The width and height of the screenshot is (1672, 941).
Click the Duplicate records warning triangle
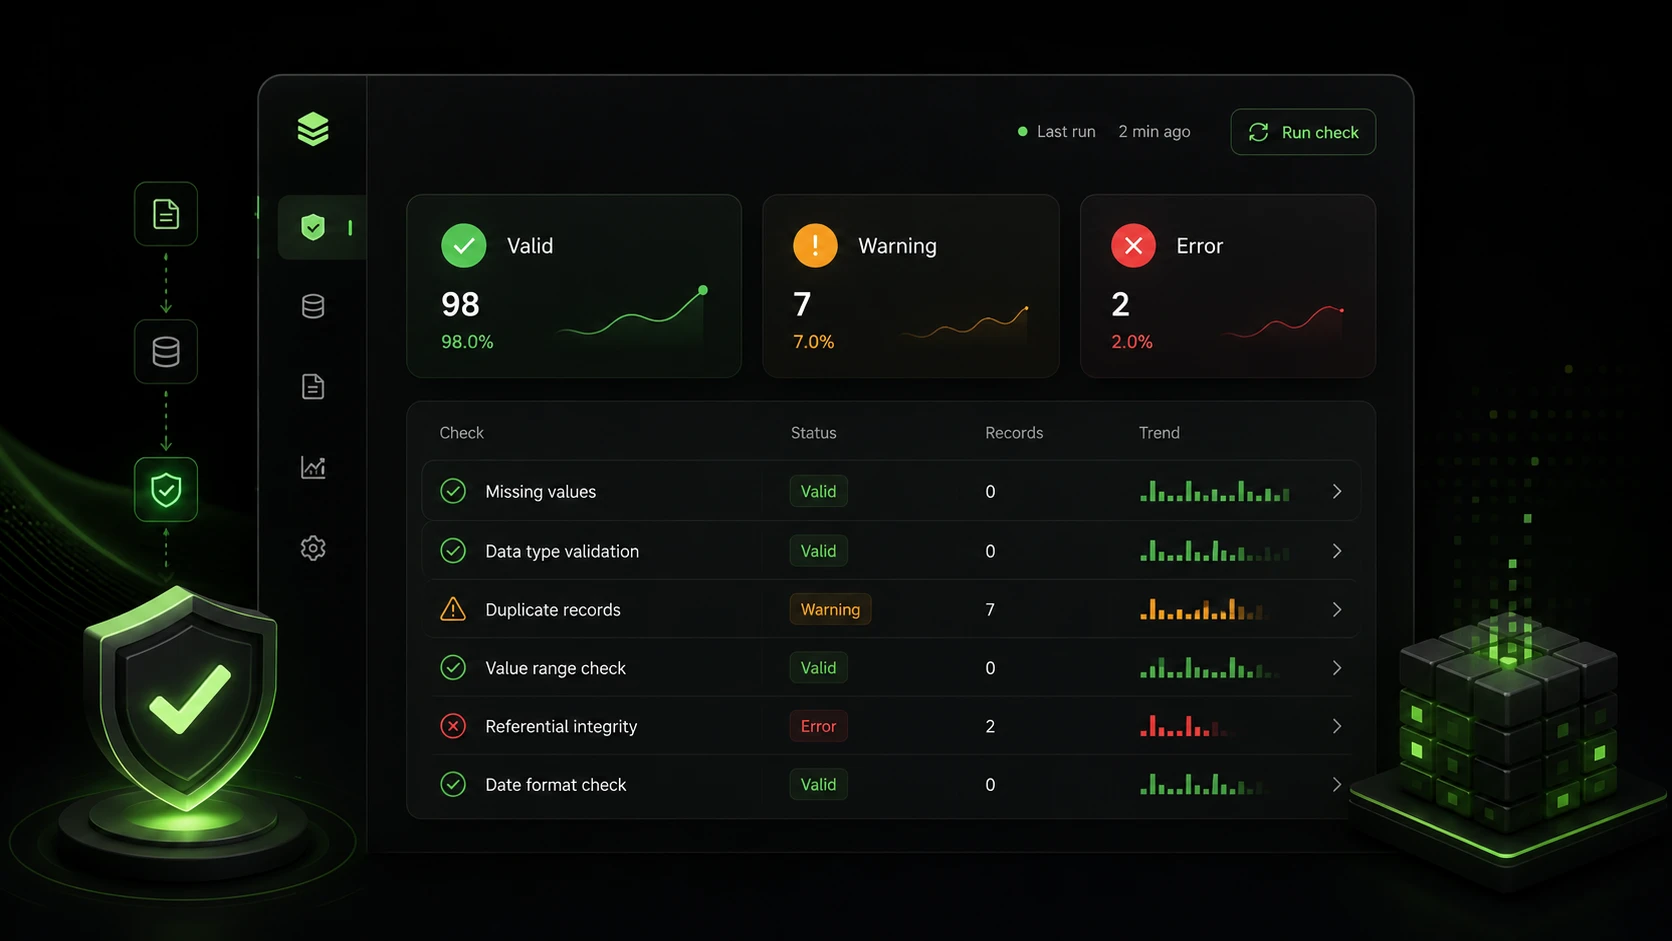click(453, 609)
